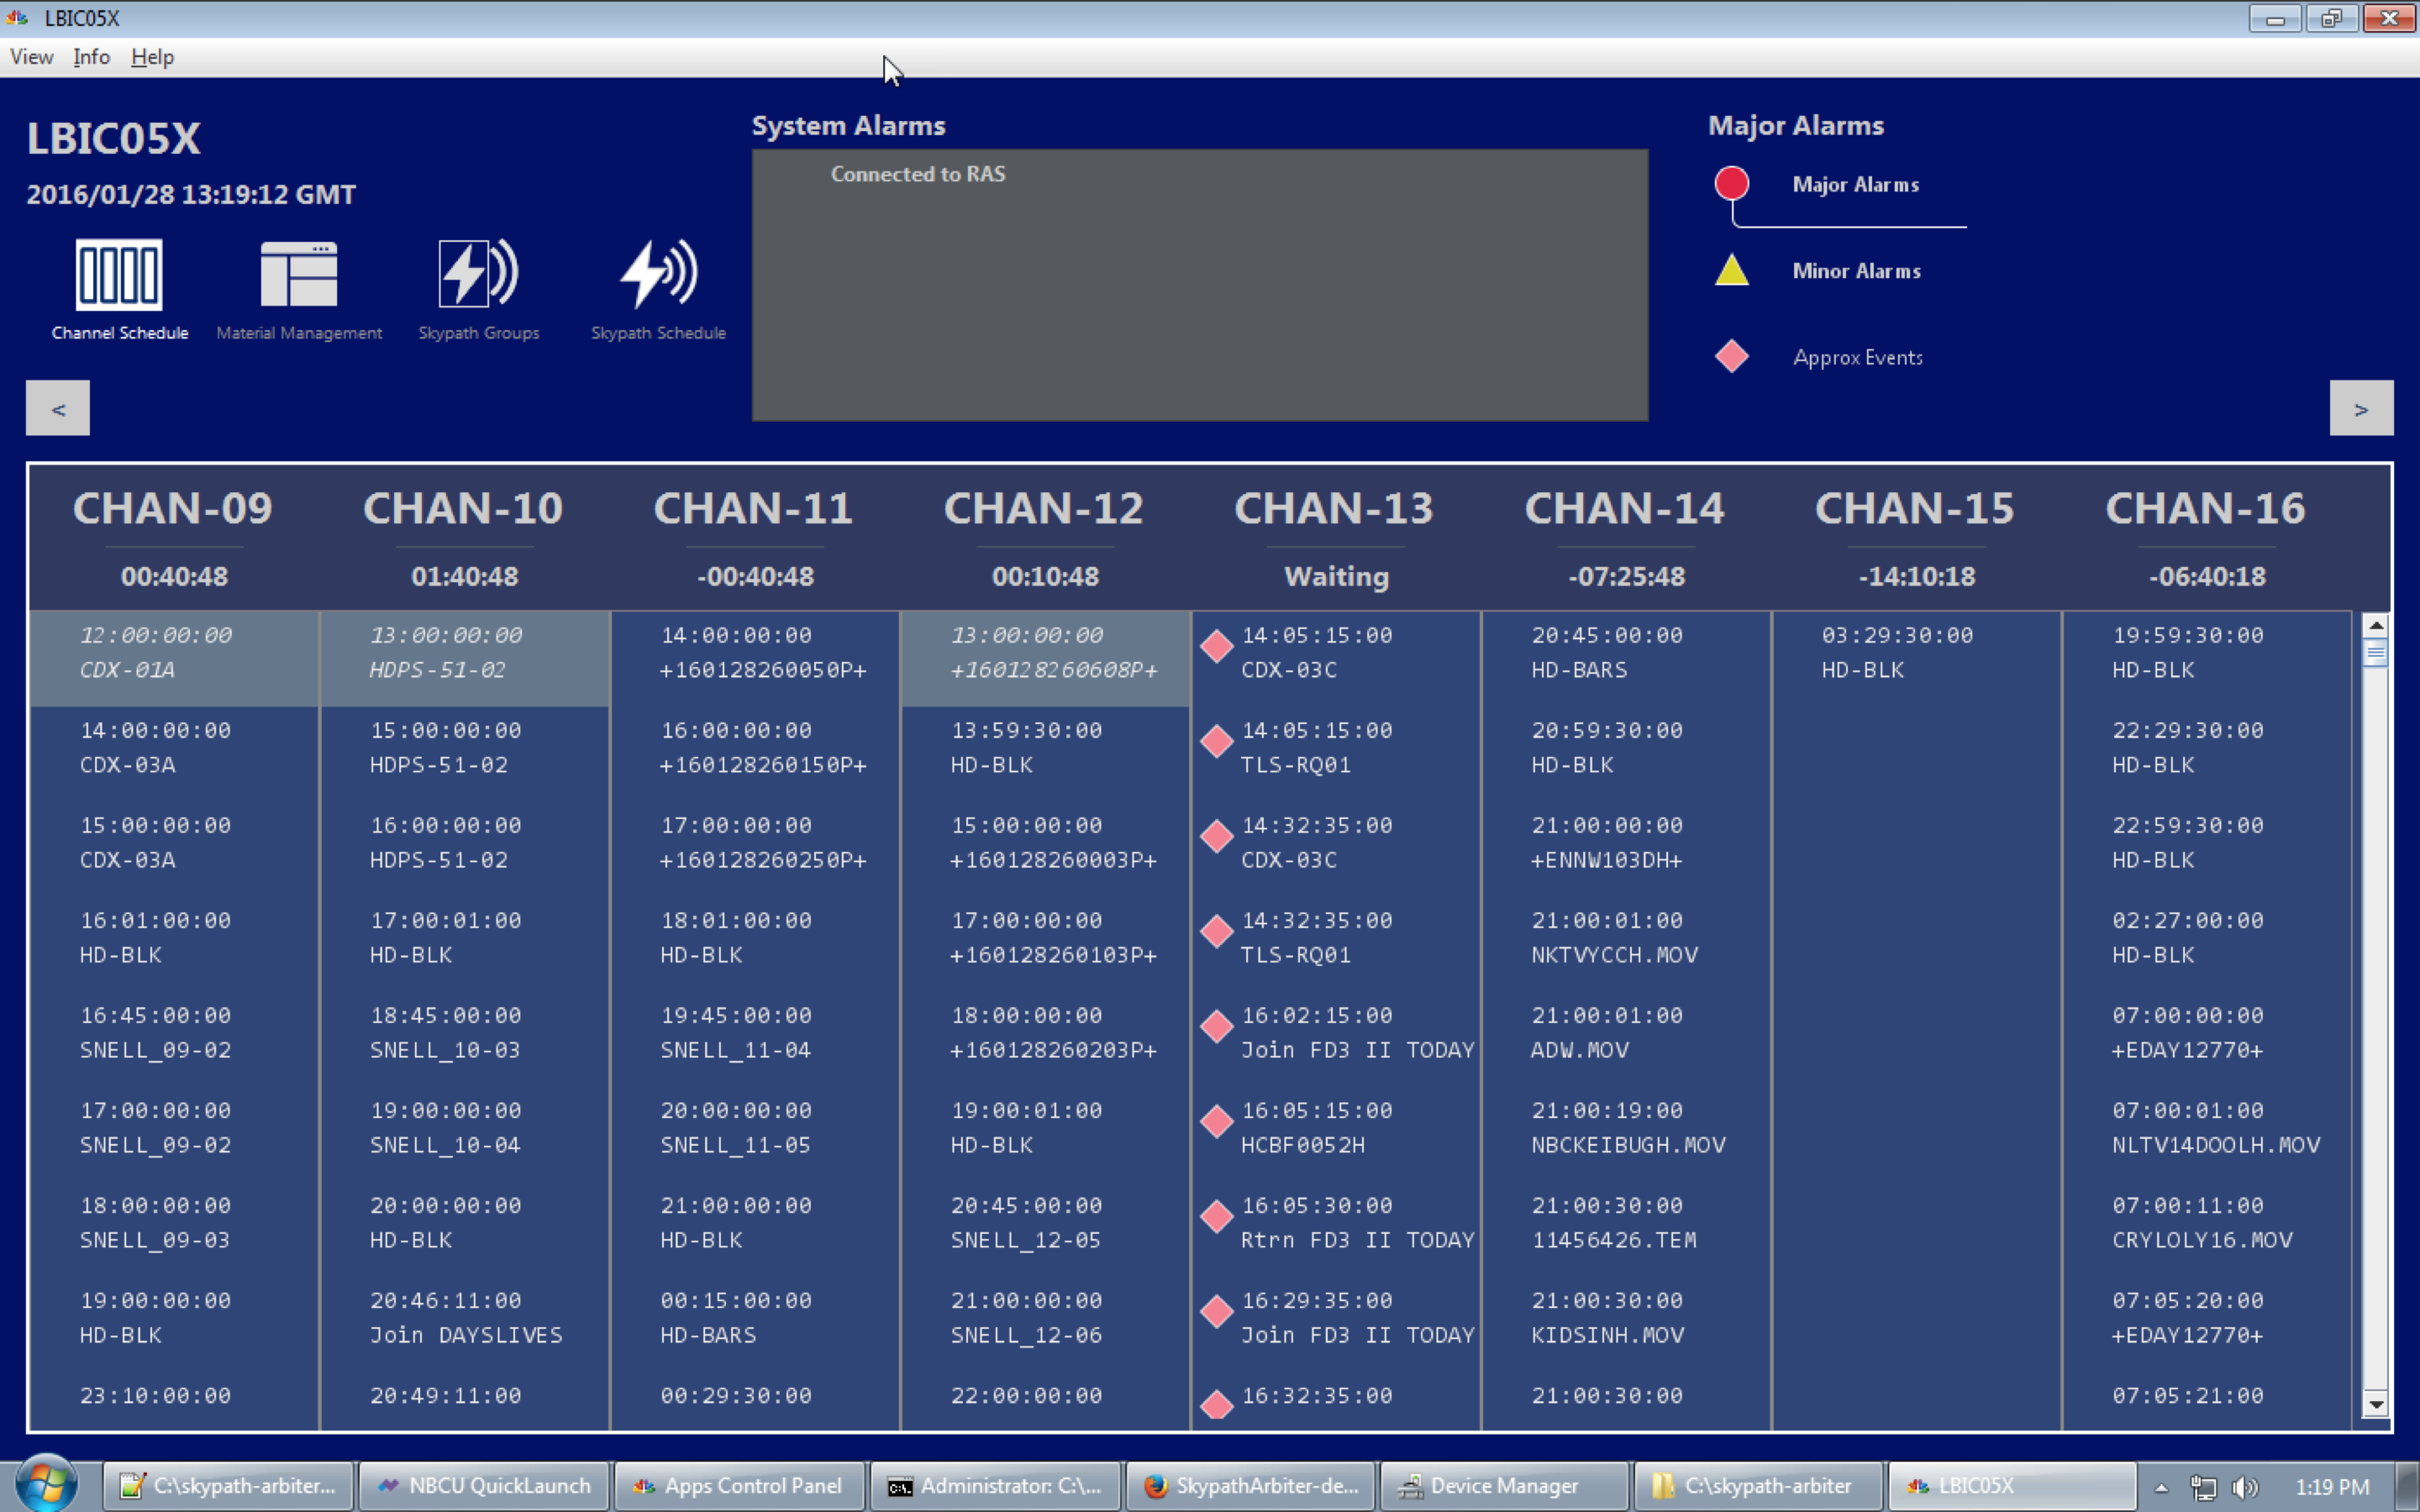Click the schedule scrollbar thumb
Image resolution: width=2420 pixels, height=1512 pixels.
click(x=2378, y=652)
